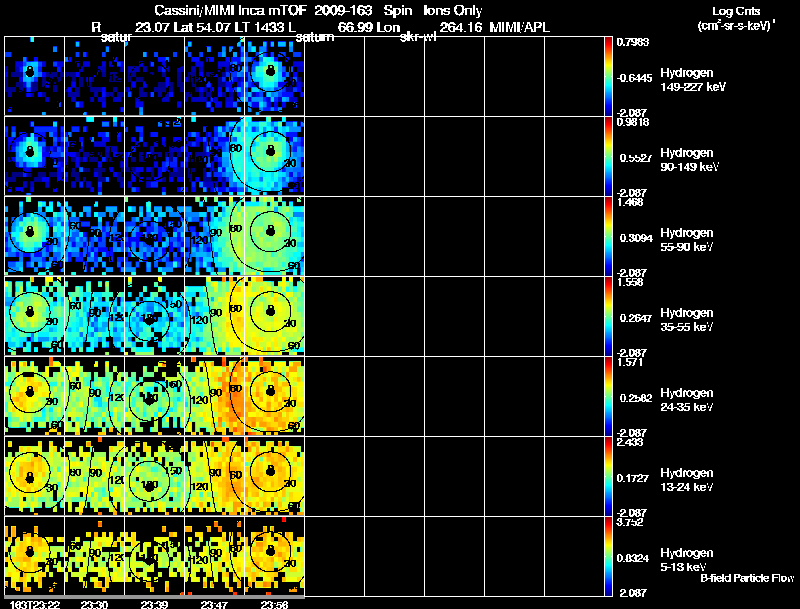Select the 23:30 image in 55-90 keV row
This screenshot has height=609, width=800.
94,236
